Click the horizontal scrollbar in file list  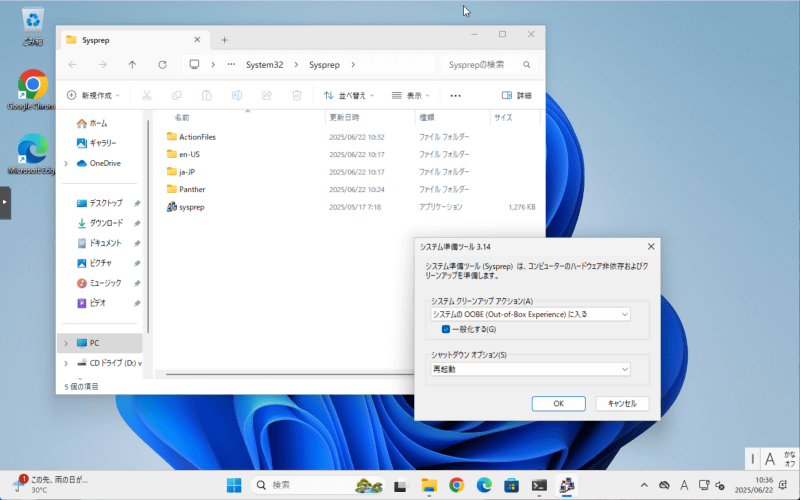291,374
